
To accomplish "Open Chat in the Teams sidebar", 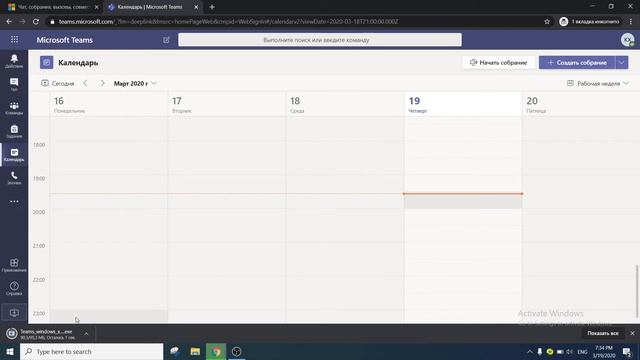I will pyautogui.click(x=14, y=84).
